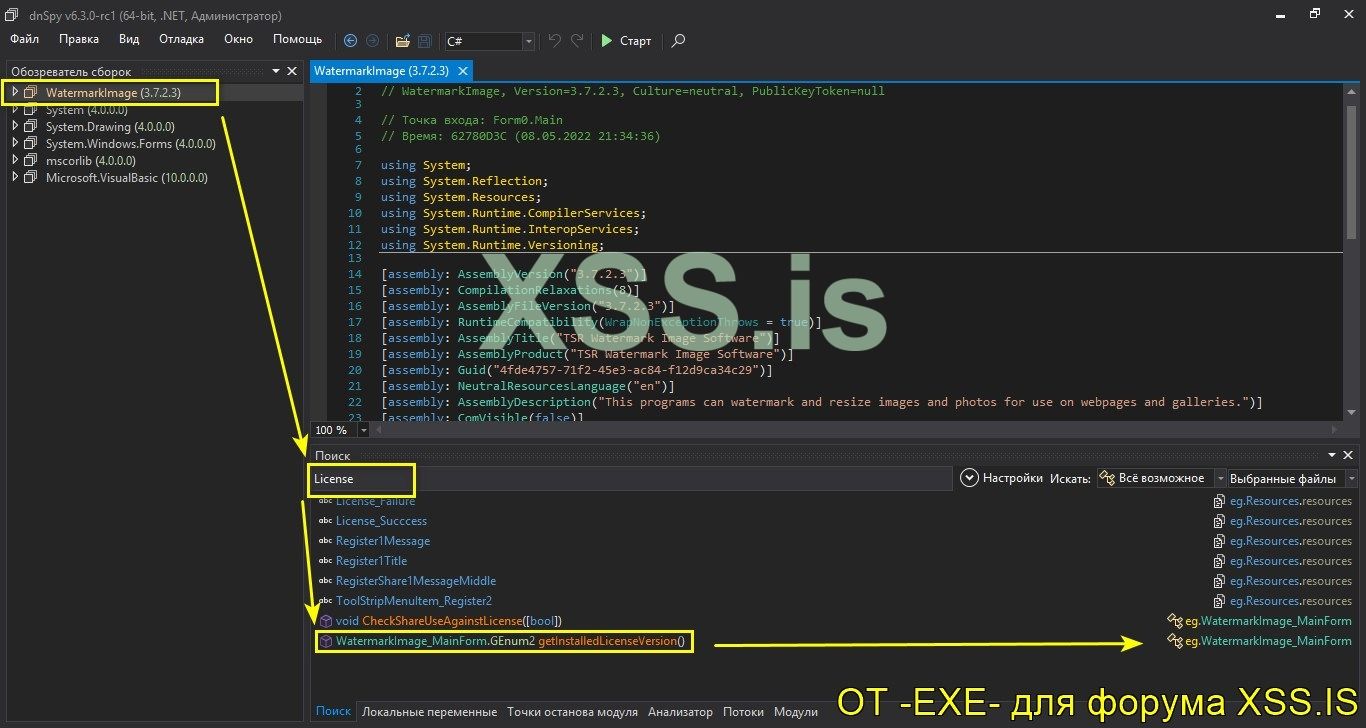Select System.Drawing (4.0.0.0) in assembly tree
The height and width of the screenshot is (728, 1366).
point(110,127)
